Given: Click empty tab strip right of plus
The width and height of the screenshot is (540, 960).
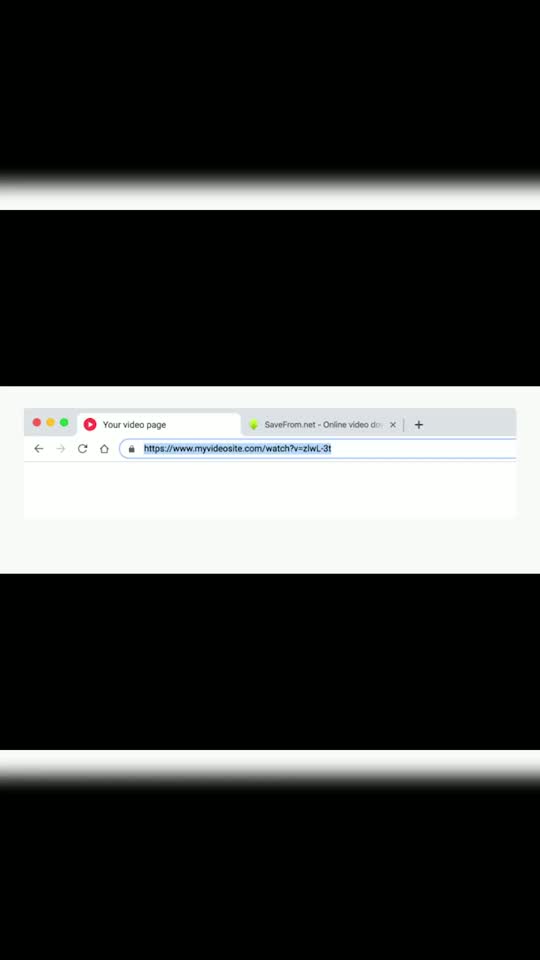Looking at the screenshot, I should pyautogui.click(x=471, y=424).
